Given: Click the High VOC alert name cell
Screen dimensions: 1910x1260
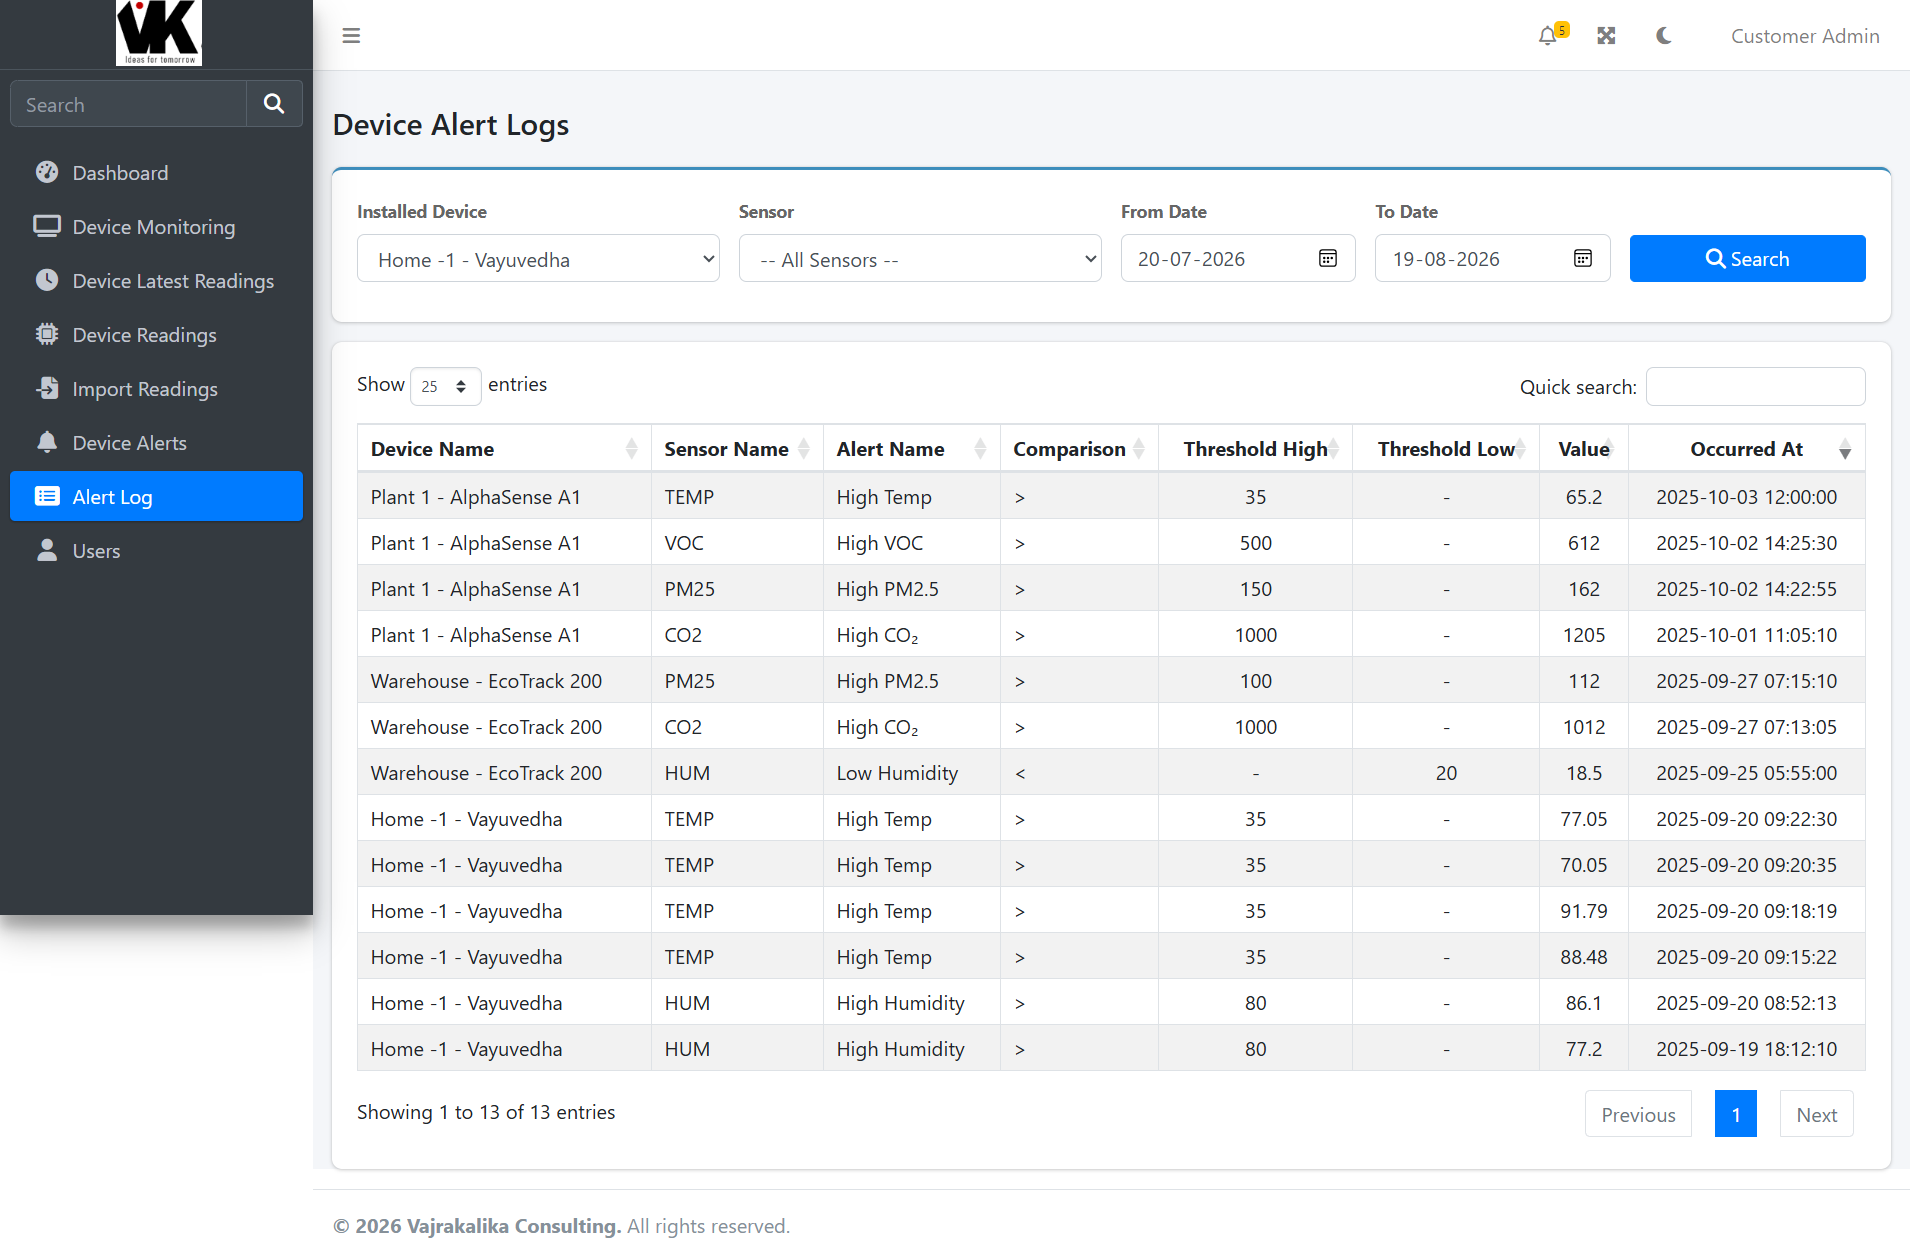Looking at the screenshot, I should point(911,543).
